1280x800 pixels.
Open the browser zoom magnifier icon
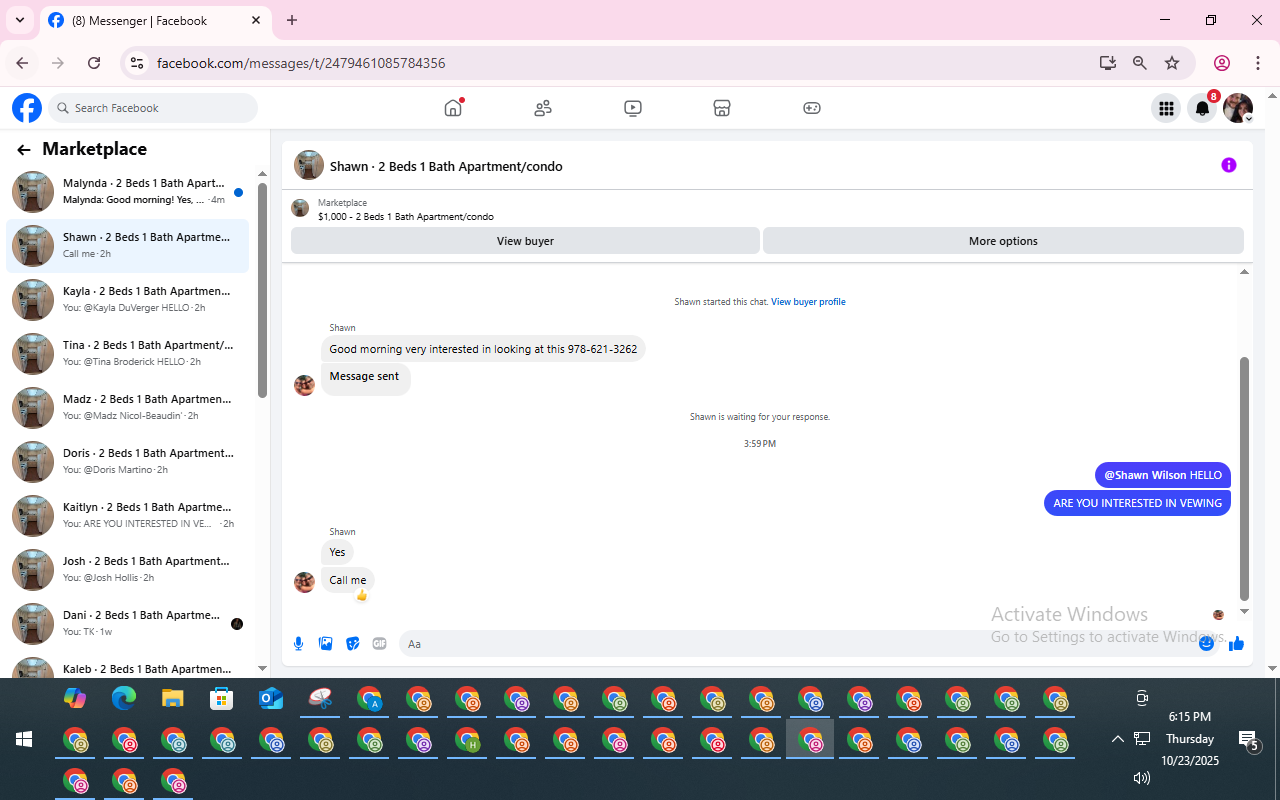(x=1140, y=63)
